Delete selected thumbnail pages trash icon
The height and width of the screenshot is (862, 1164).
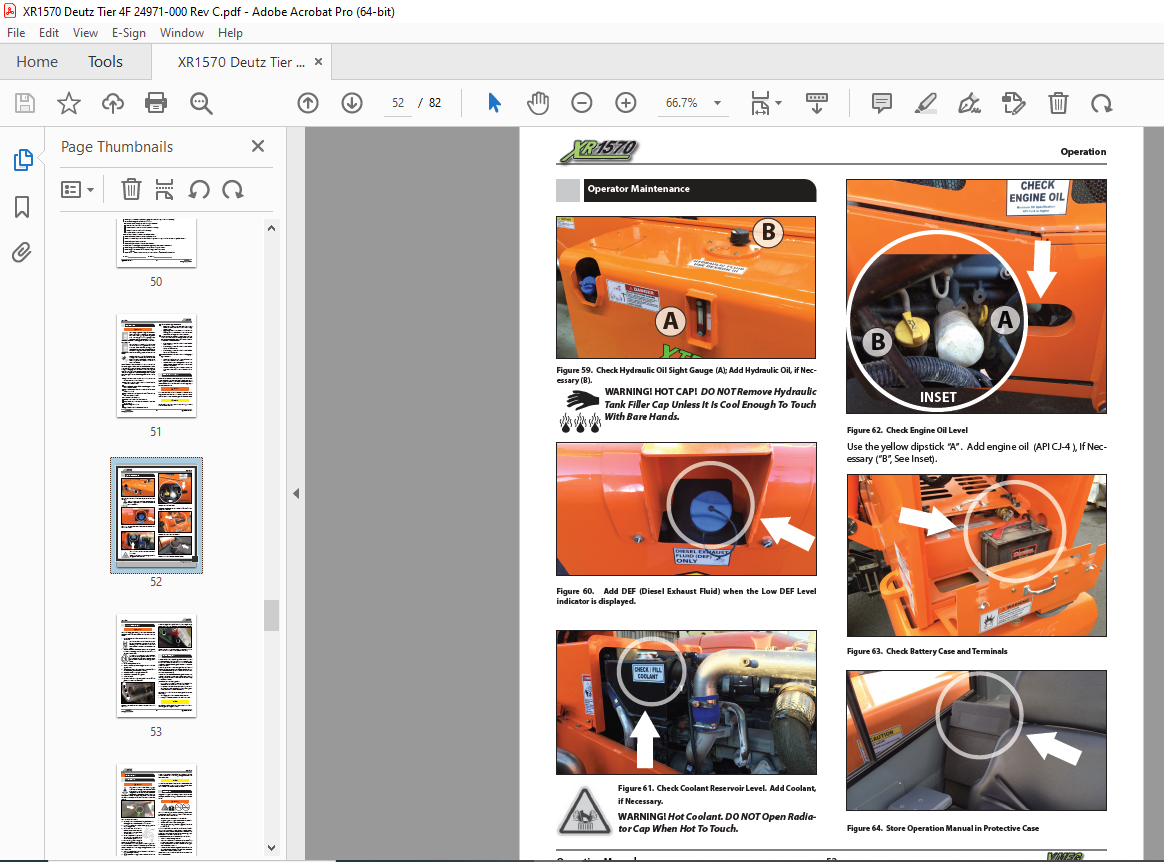[131, 189]
